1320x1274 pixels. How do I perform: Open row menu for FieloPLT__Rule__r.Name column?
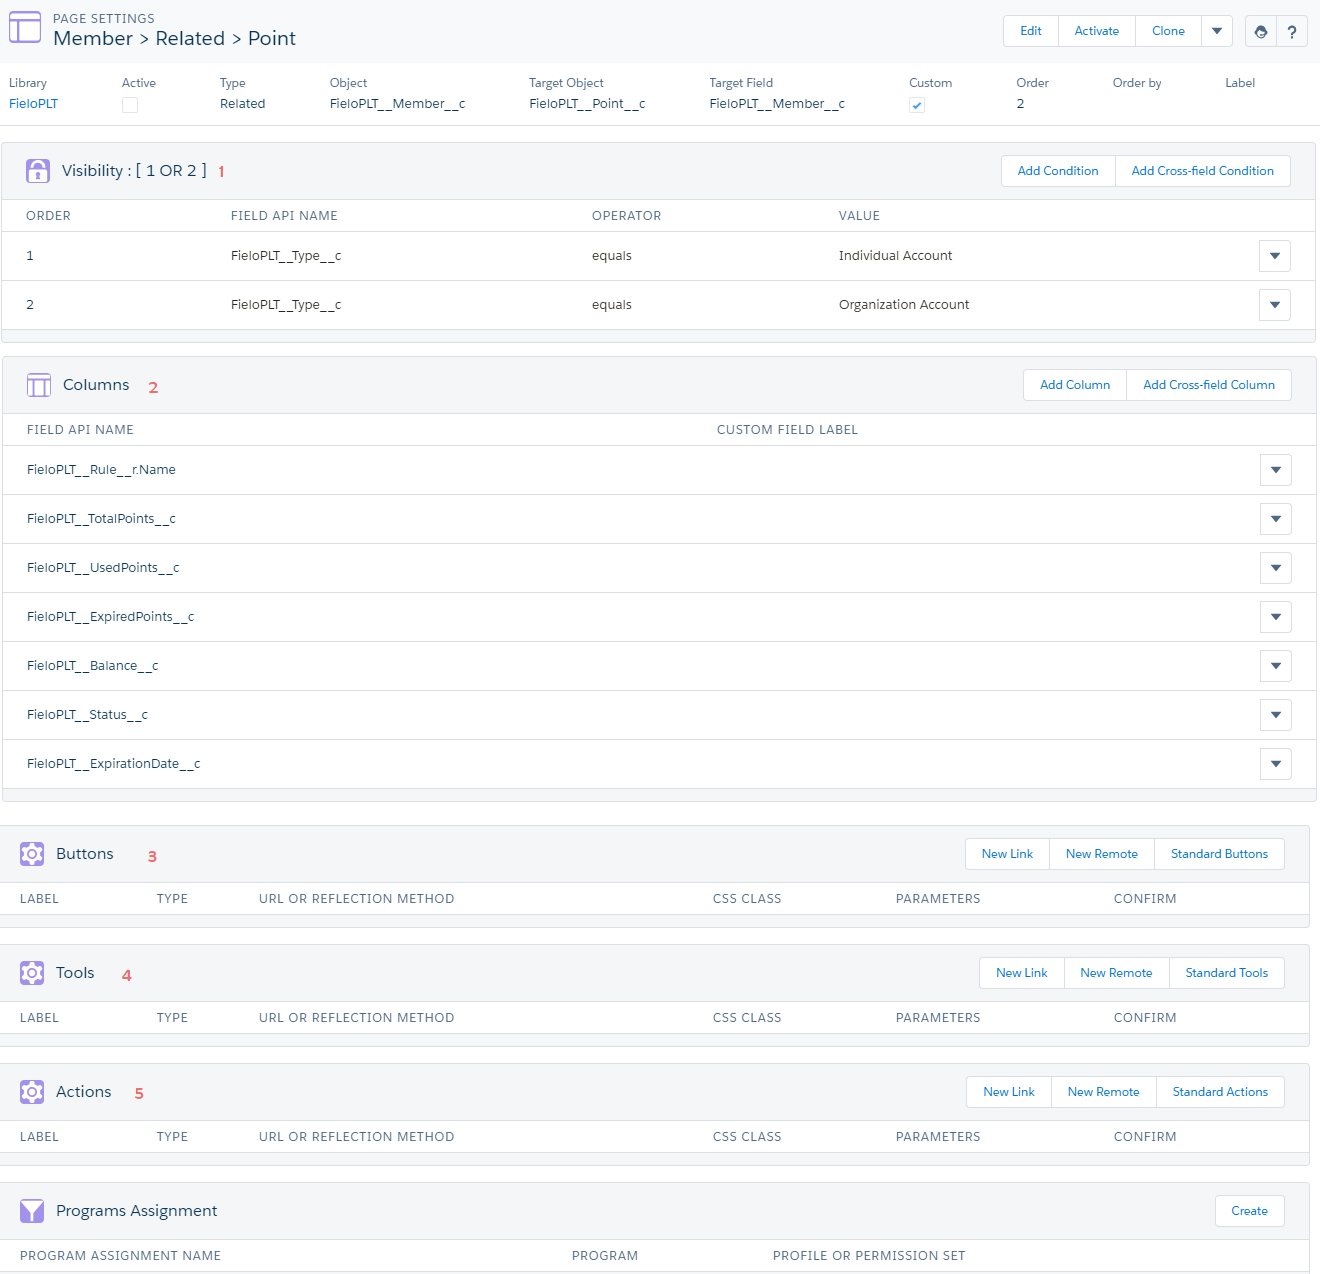1276,470
